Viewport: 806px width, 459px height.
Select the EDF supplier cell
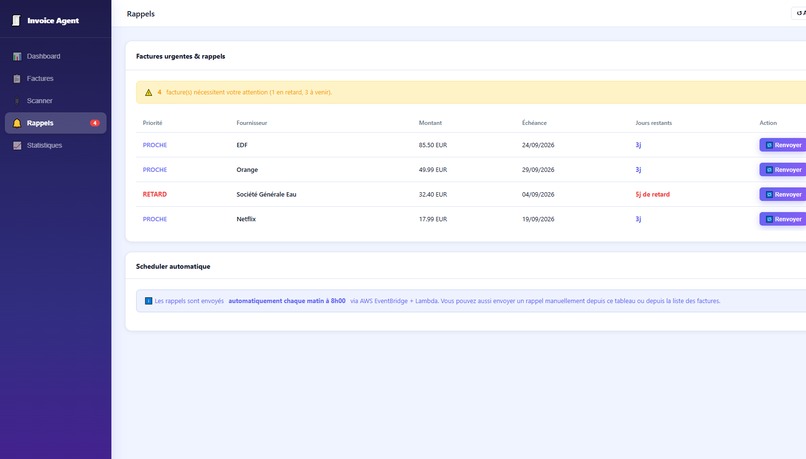[x=242, y=145]
